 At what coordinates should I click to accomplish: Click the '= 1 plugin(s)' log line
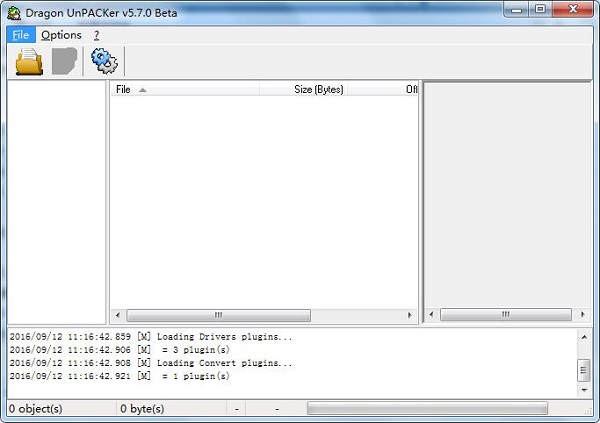119,376
